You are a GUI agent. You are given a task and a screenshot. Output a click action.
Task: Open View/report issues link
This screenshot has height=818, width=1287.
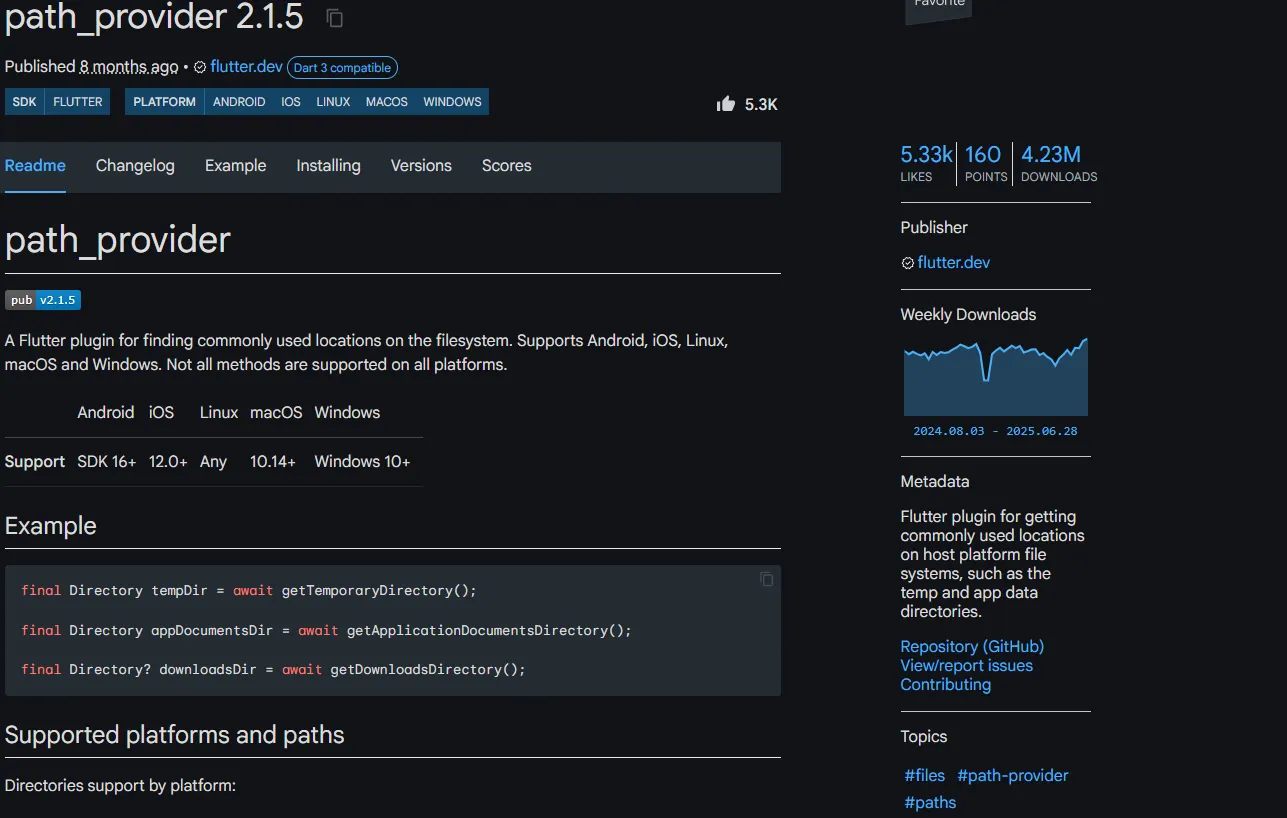point(966,666)
